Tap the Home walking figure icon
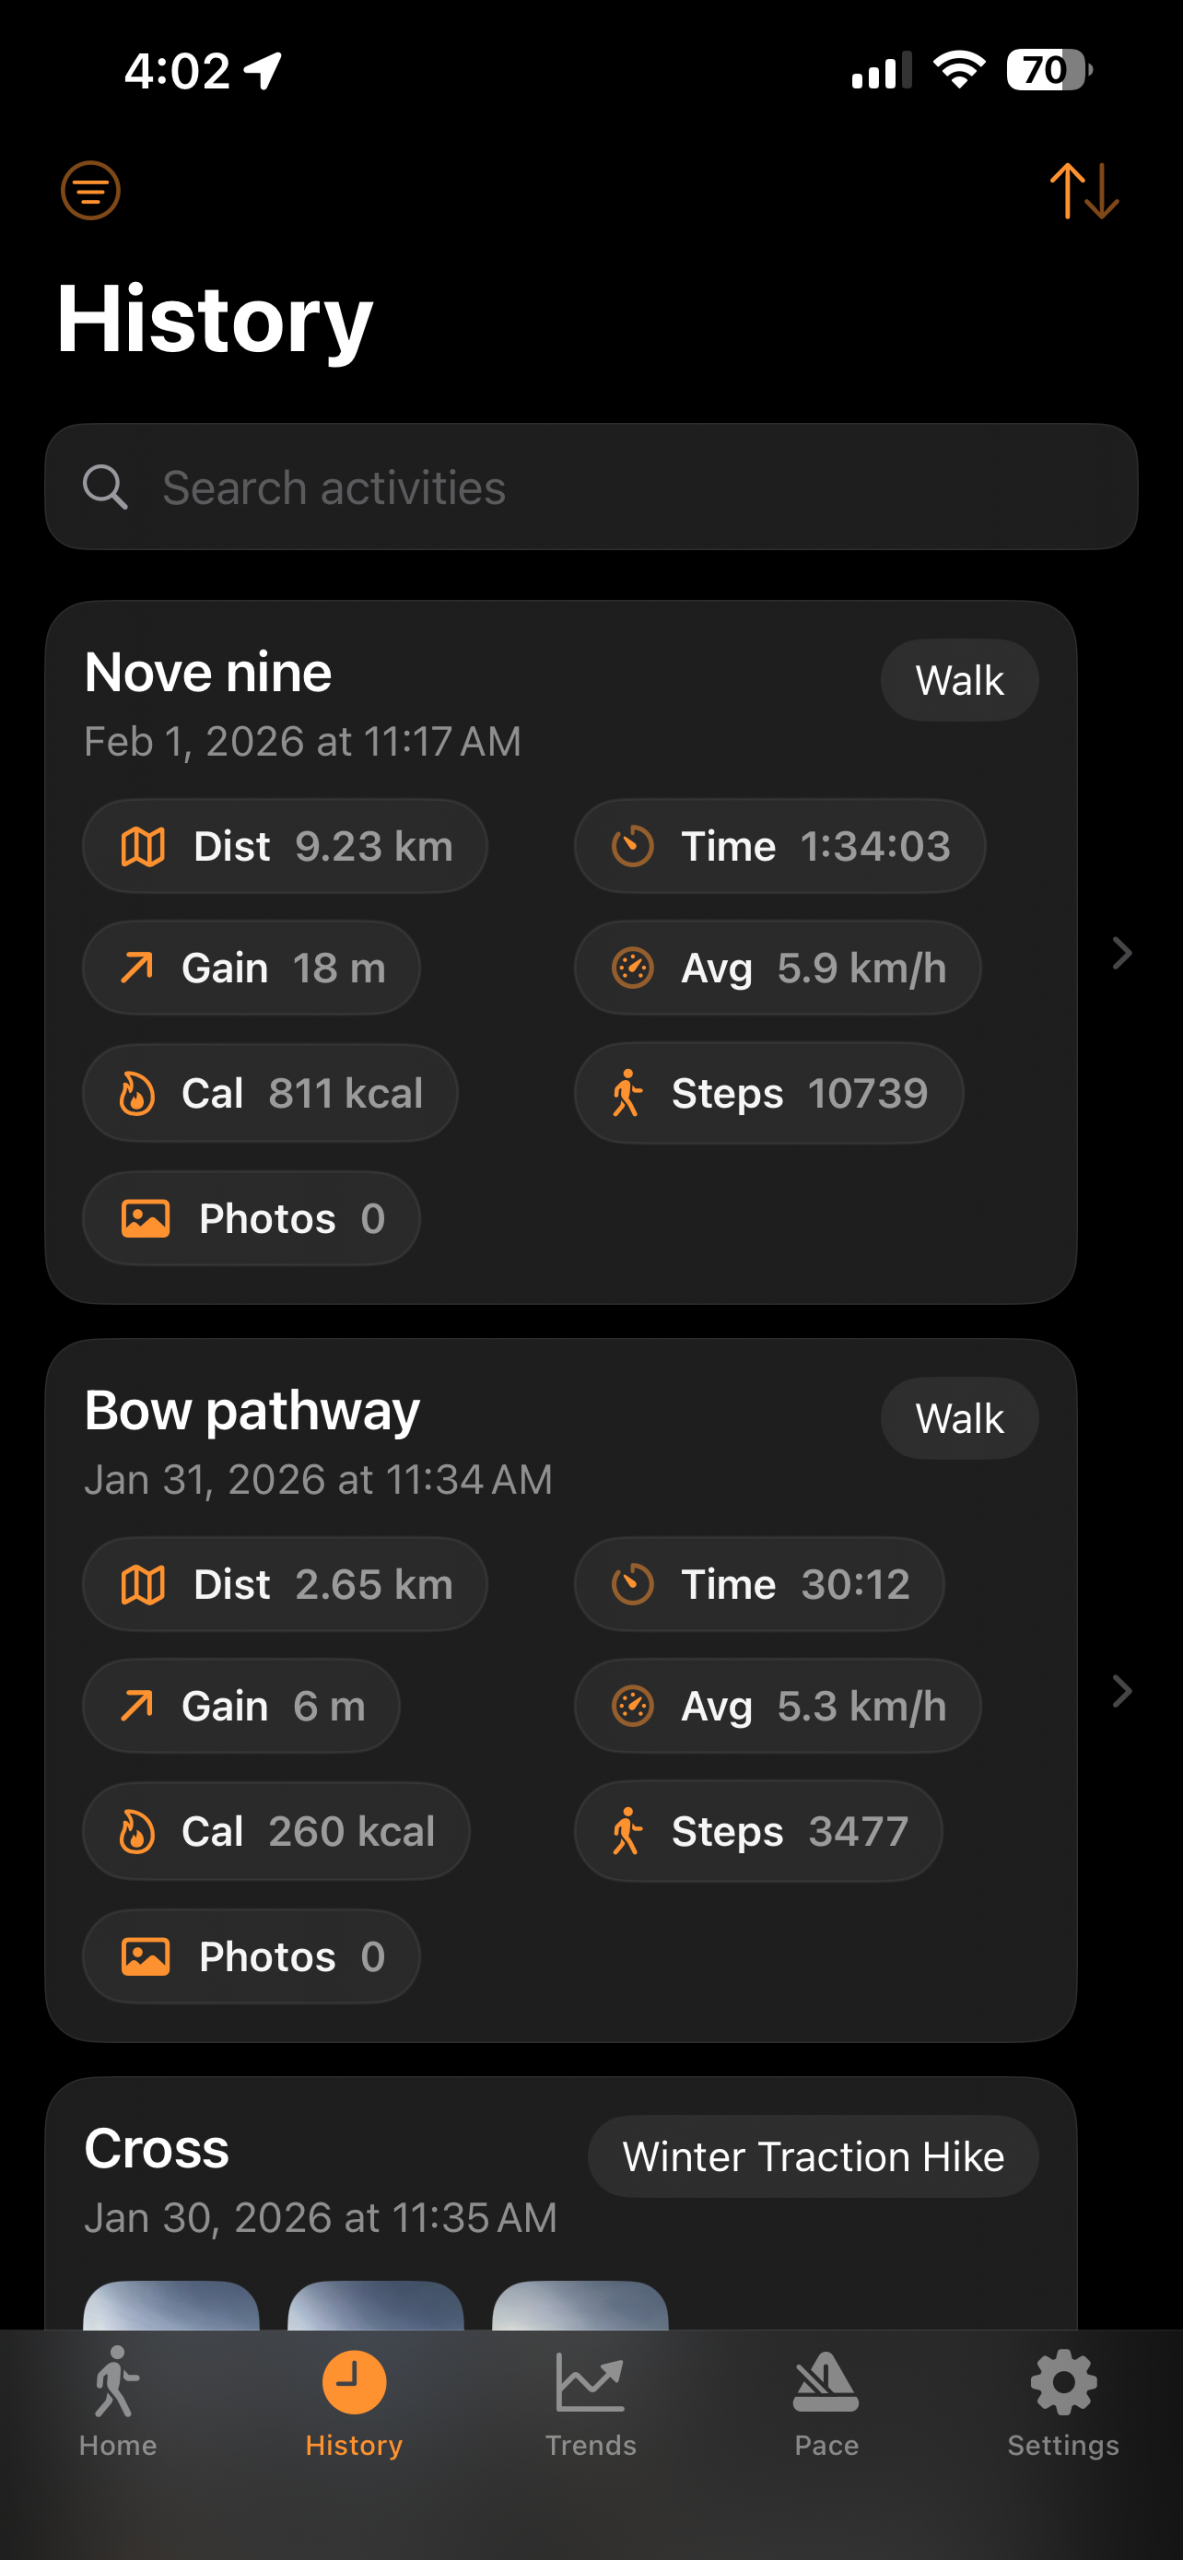Screen dimensions: 1183x2560 click(117, 2381)
